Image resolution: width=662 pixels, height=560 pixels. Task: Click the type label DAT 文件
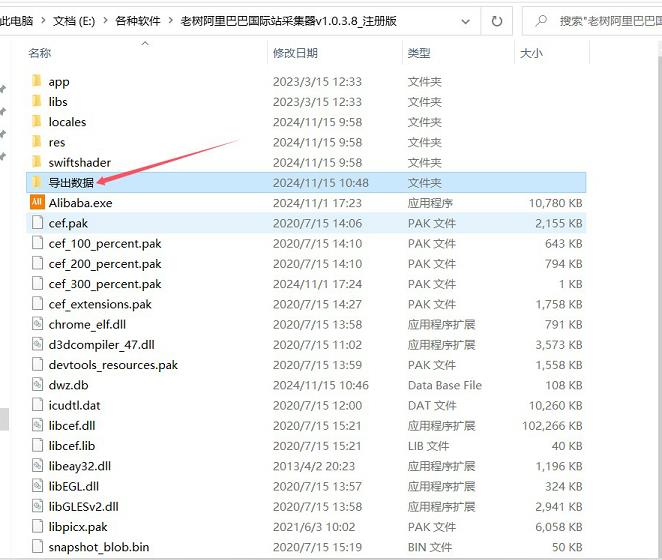tap(432, 405)
